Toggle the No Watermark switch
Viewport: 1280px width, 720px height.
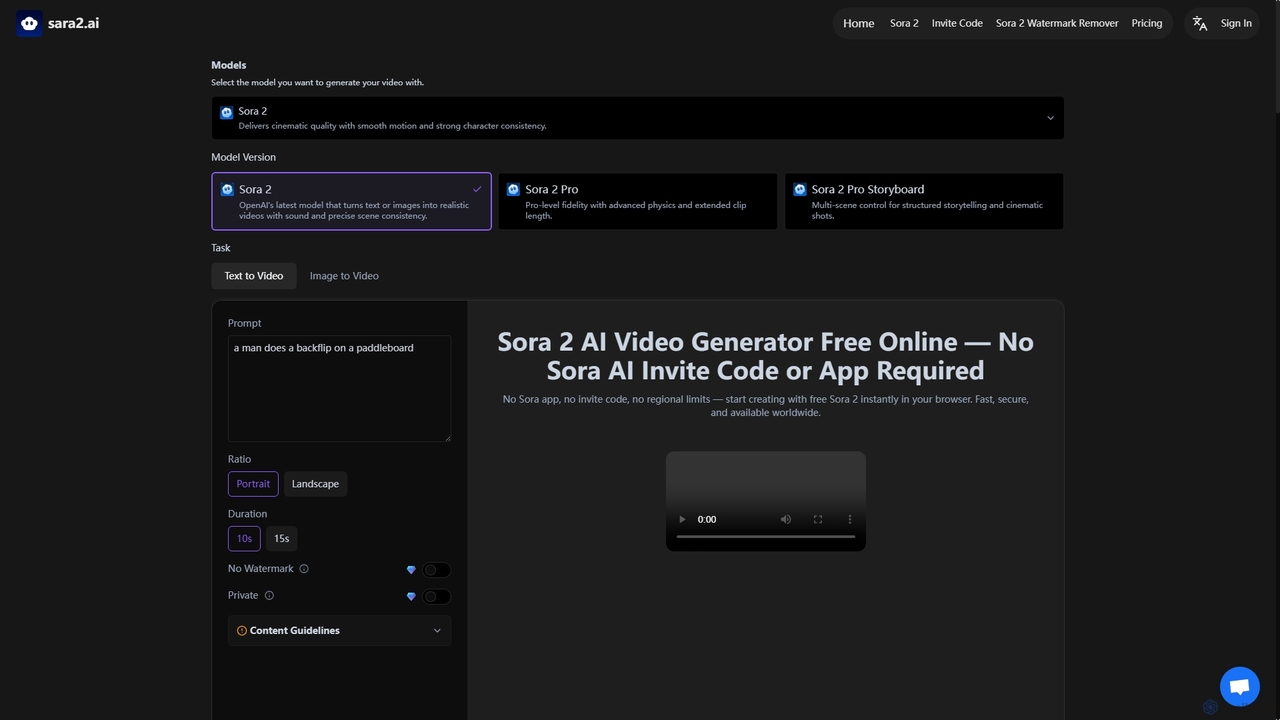pyautogui.click(x=436, y=570)
